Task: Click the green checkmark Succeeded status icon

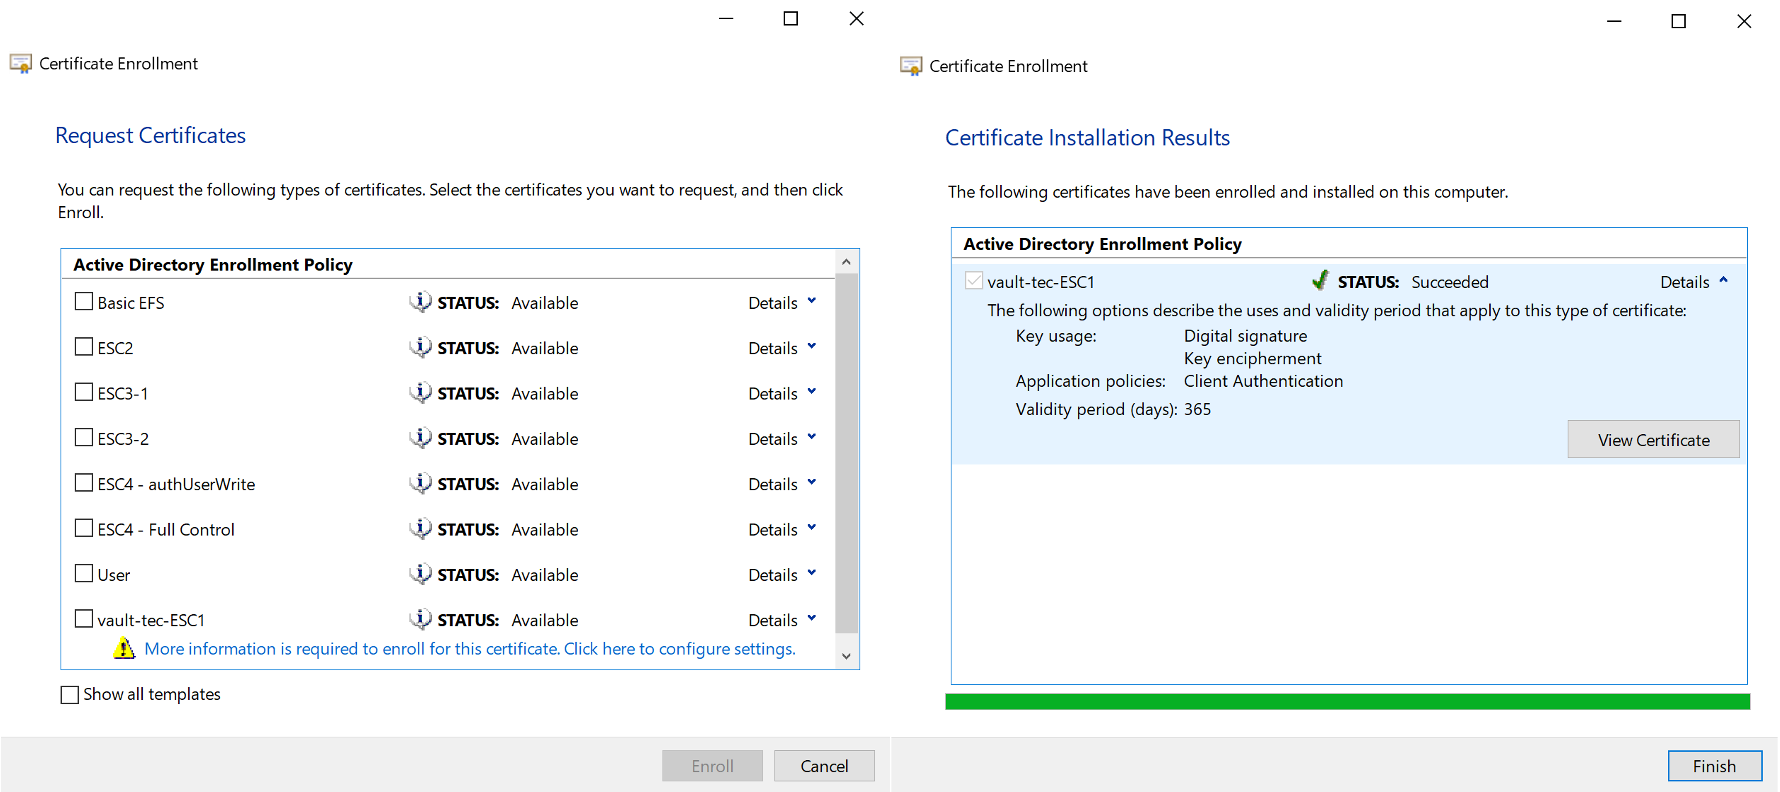Action: [x=1320, y=280]
